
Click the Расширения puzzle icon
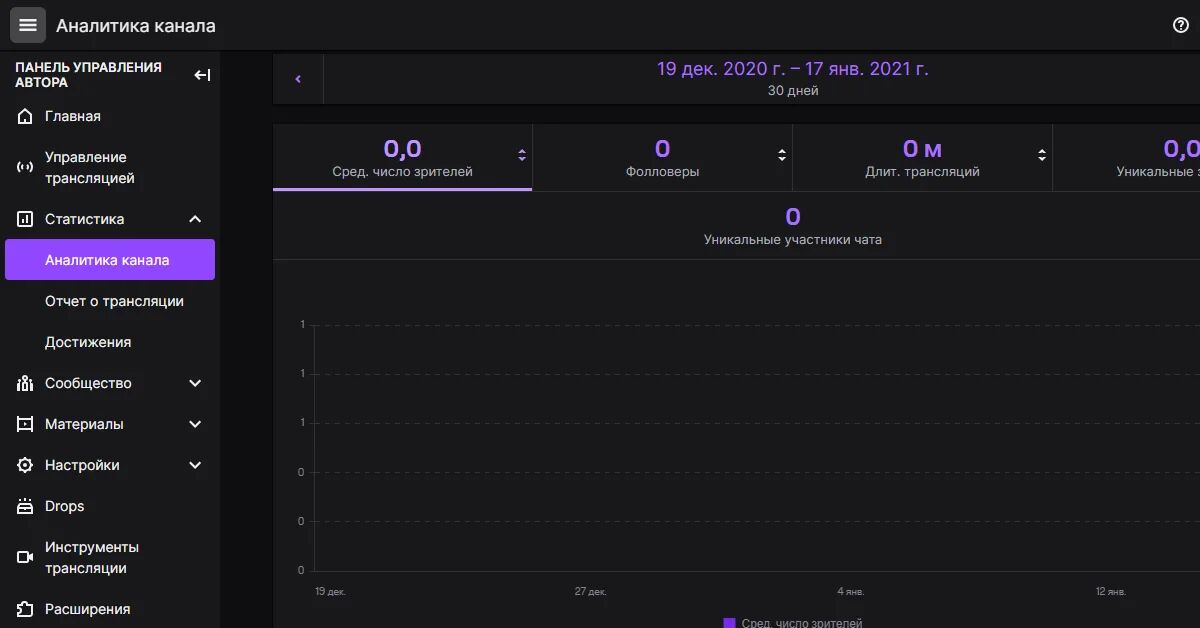pos(25,609)
